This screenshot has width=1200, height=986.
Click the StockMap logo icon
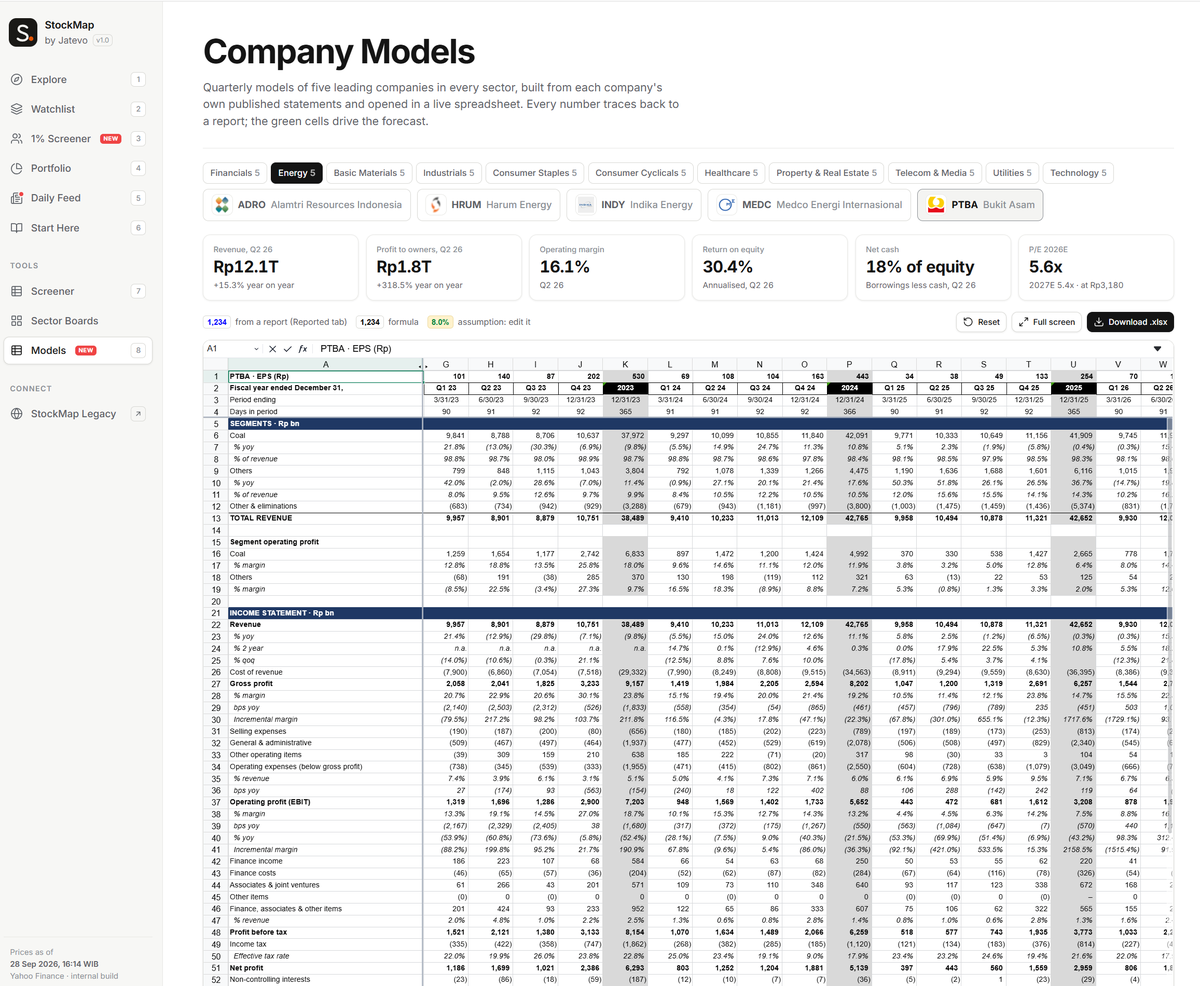[x=23, y=32]
